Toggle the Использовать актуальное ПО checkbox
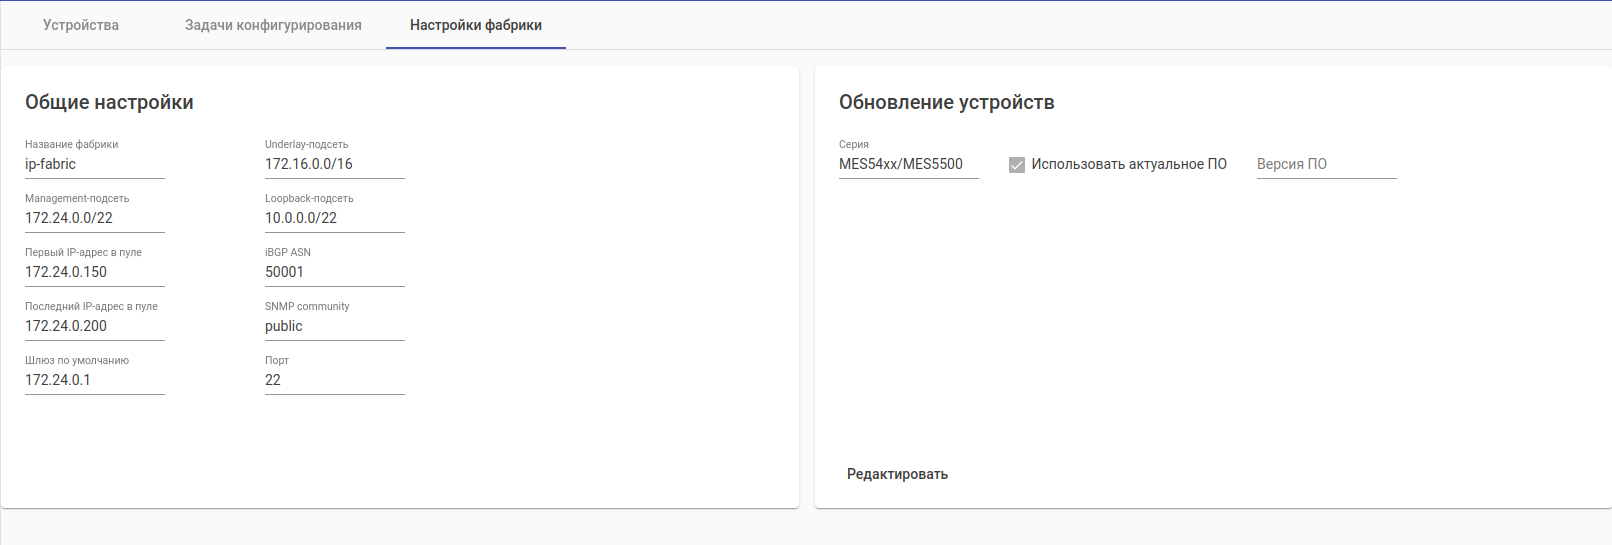This screenshot has height=545, width=1612. point(1017,165)
